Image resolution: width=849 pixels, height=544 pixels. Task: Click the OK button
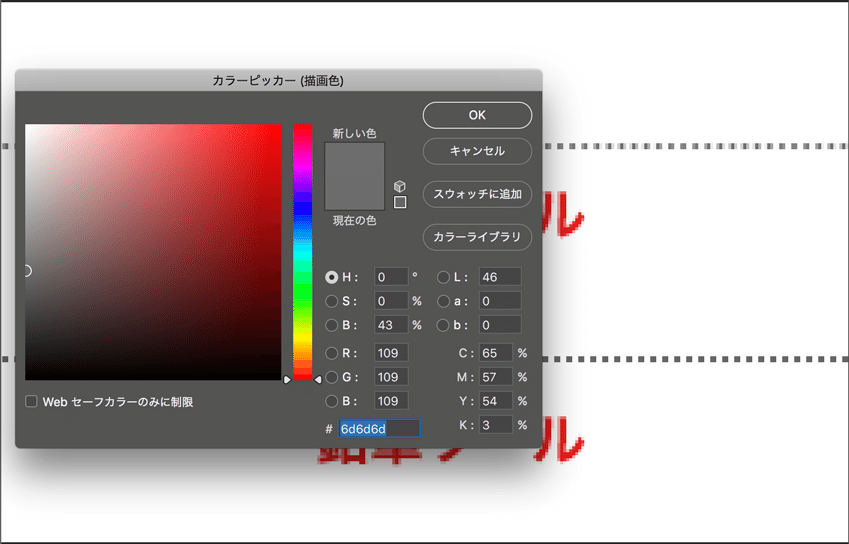coord(477,115)
